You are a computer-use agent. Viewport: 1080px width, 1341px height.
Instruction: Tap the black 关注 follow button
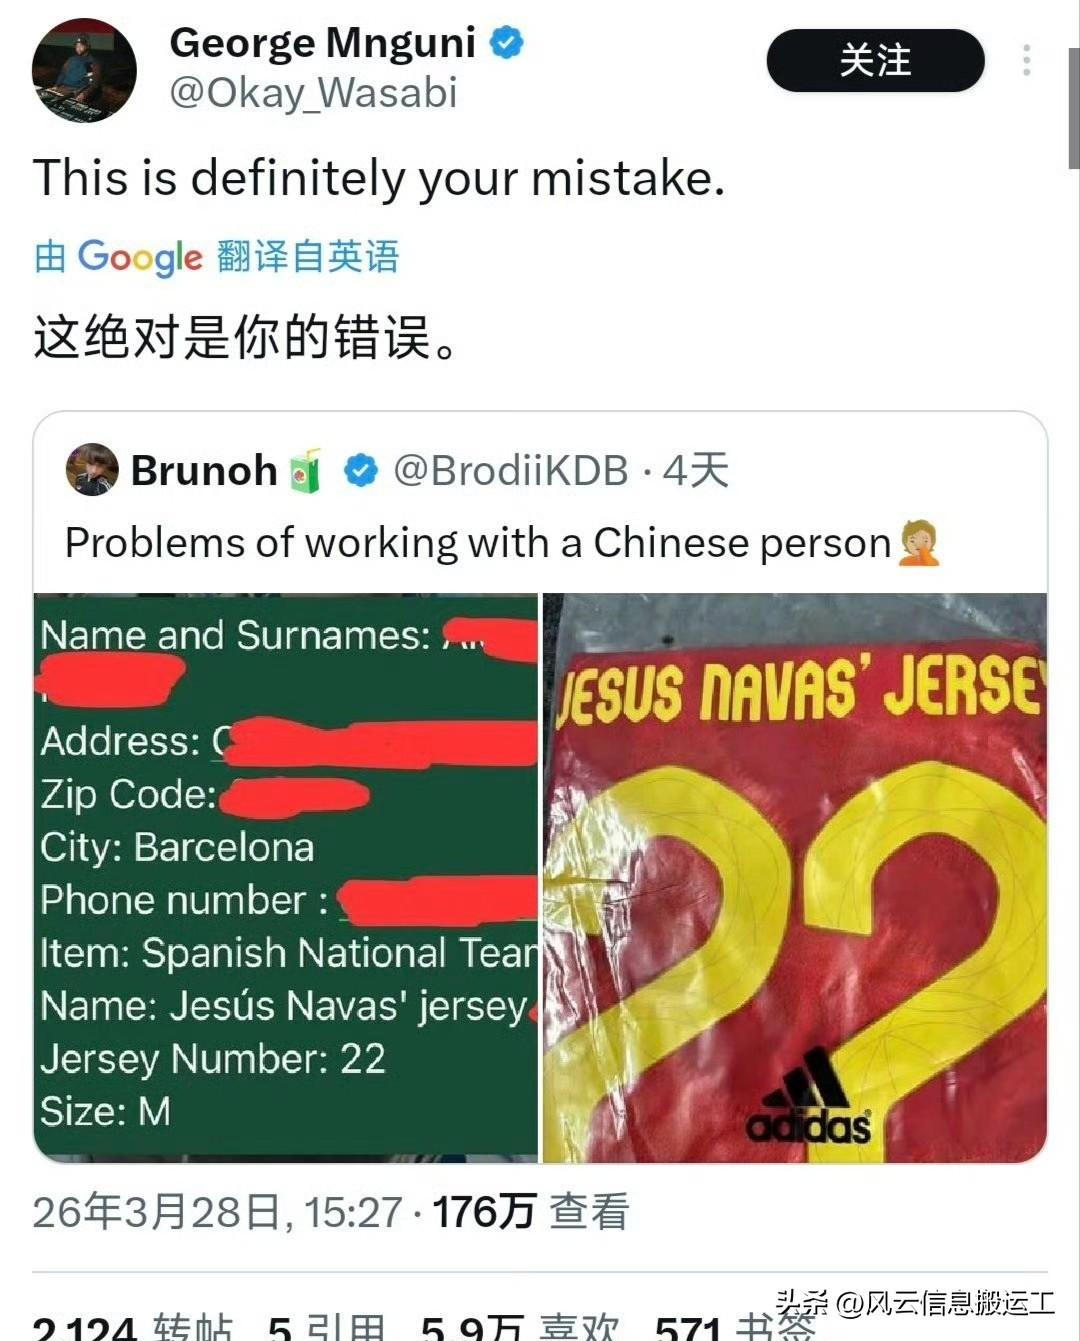[875, 61]
